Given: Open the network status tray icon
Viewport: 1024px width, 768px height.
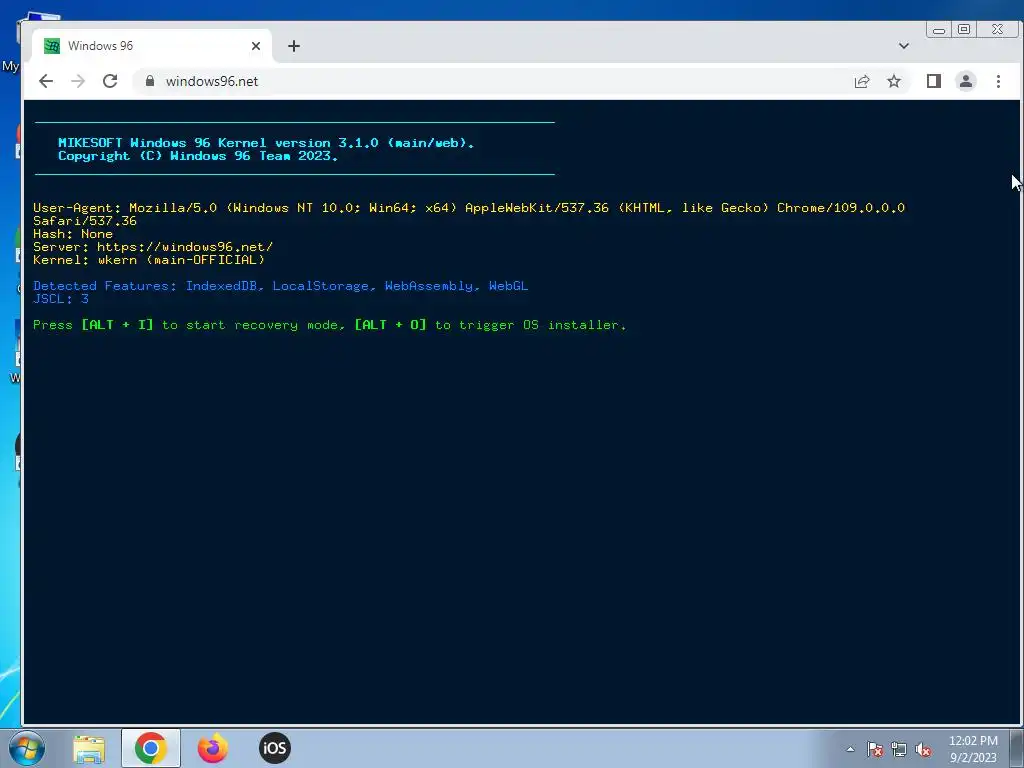Looking at the screenshot, I should pyautogui.click(x=899, y=749).
